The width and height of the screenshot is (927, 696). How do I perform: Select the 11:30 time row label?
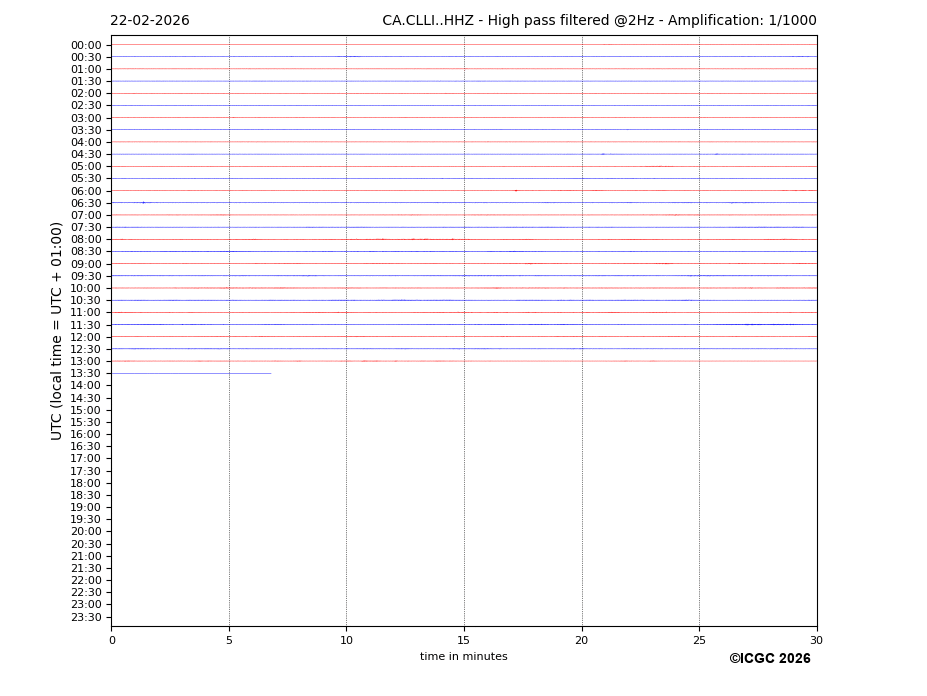tap(85, 325)
